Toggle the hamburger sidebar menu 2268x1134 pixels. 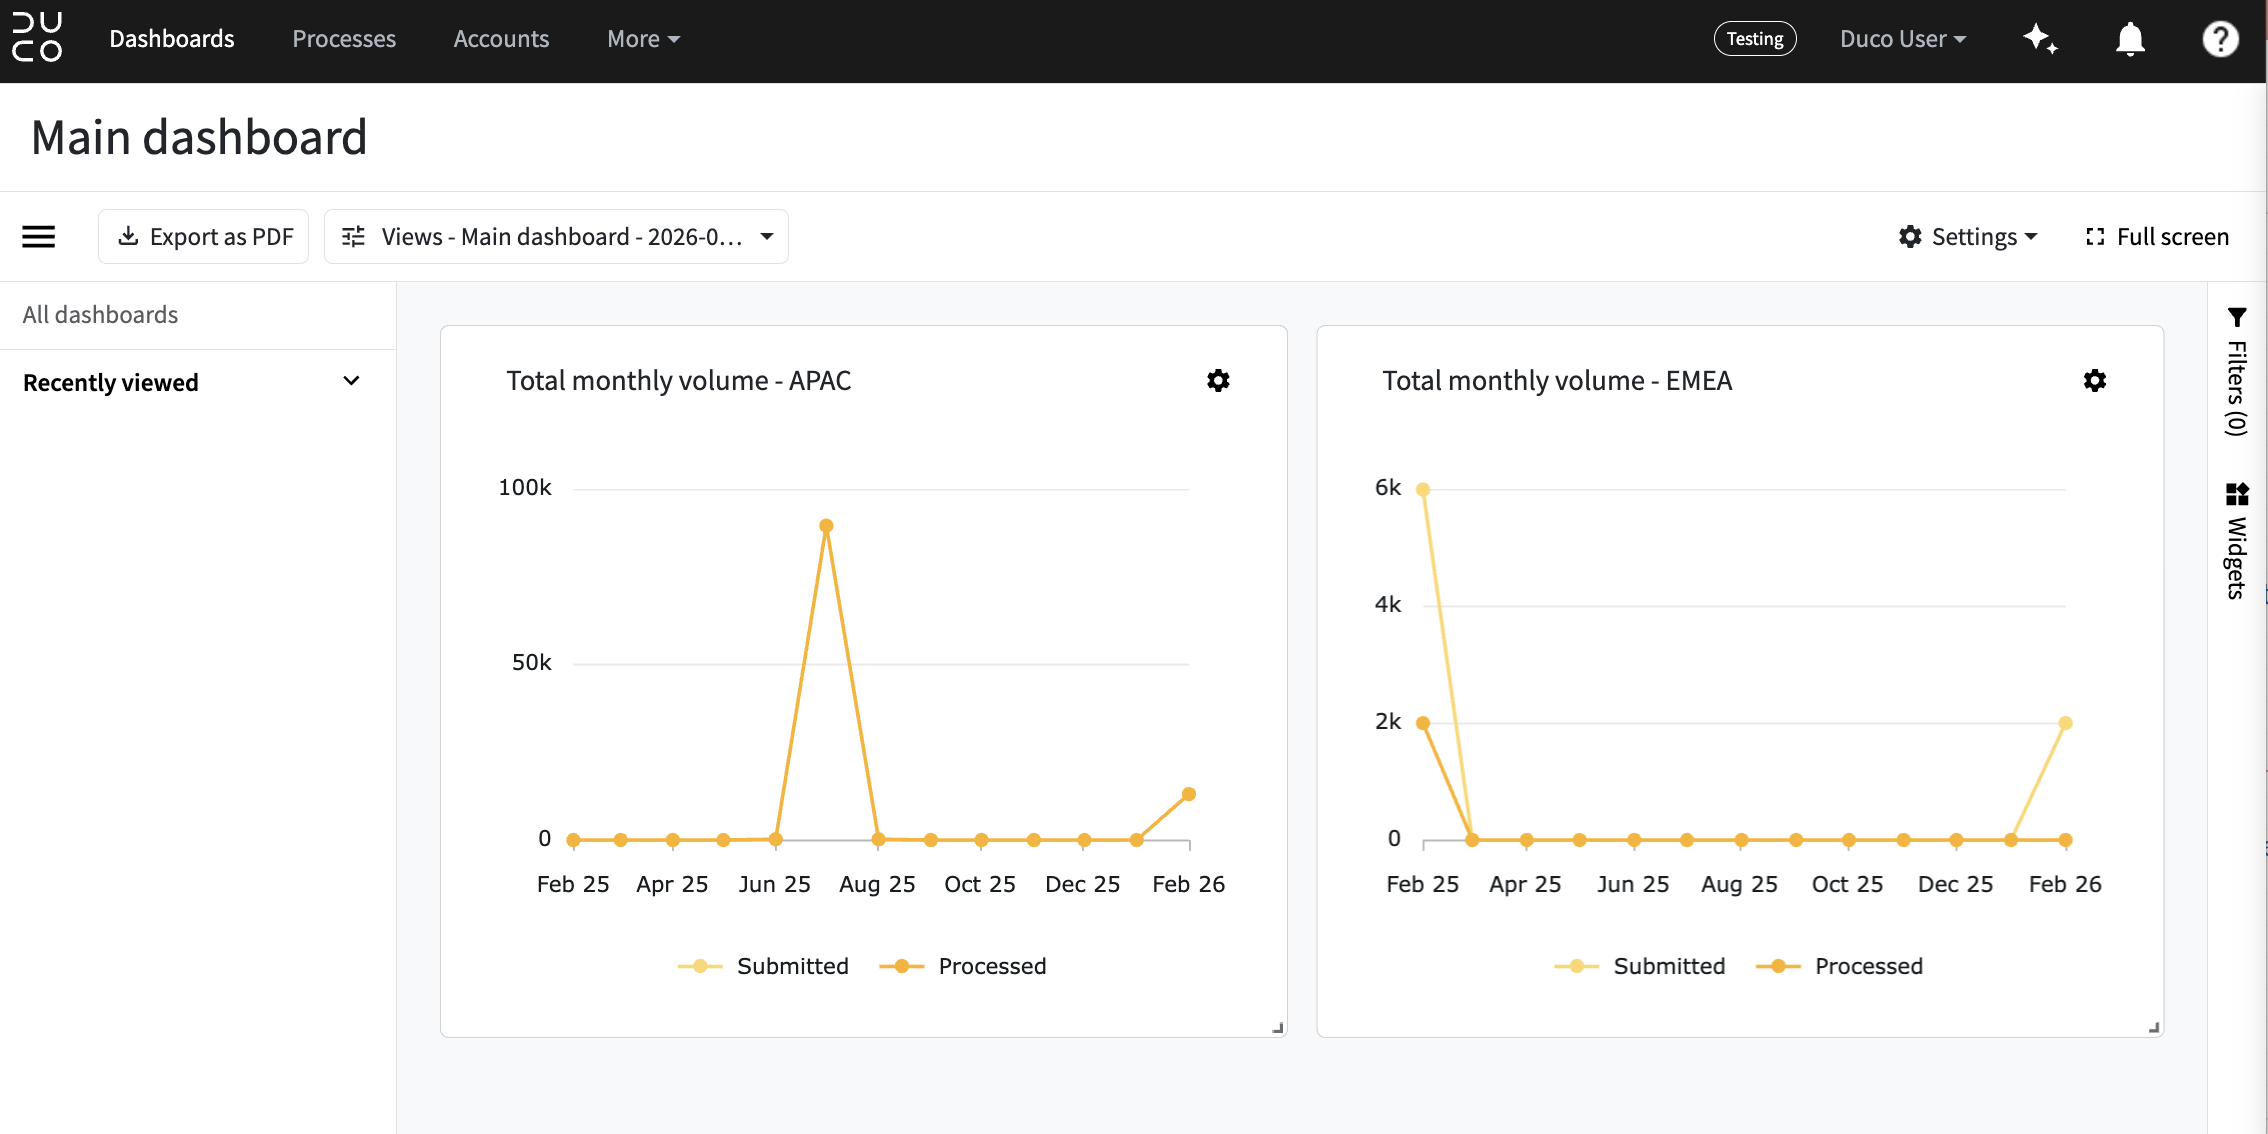pyautogui.click(x=39, y=237)
